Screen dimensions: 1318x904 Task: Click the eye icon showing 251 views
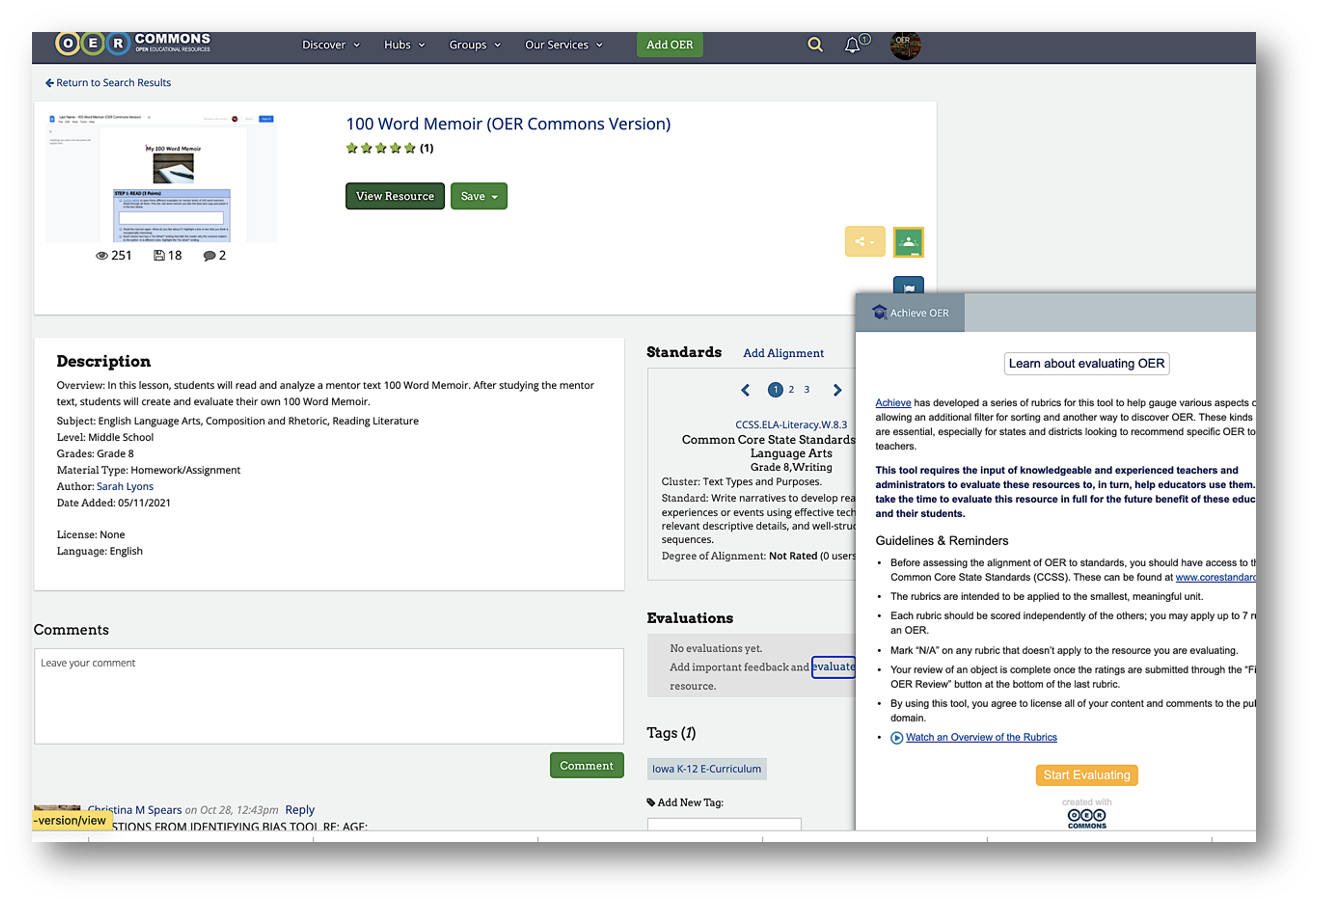(104, 255)
